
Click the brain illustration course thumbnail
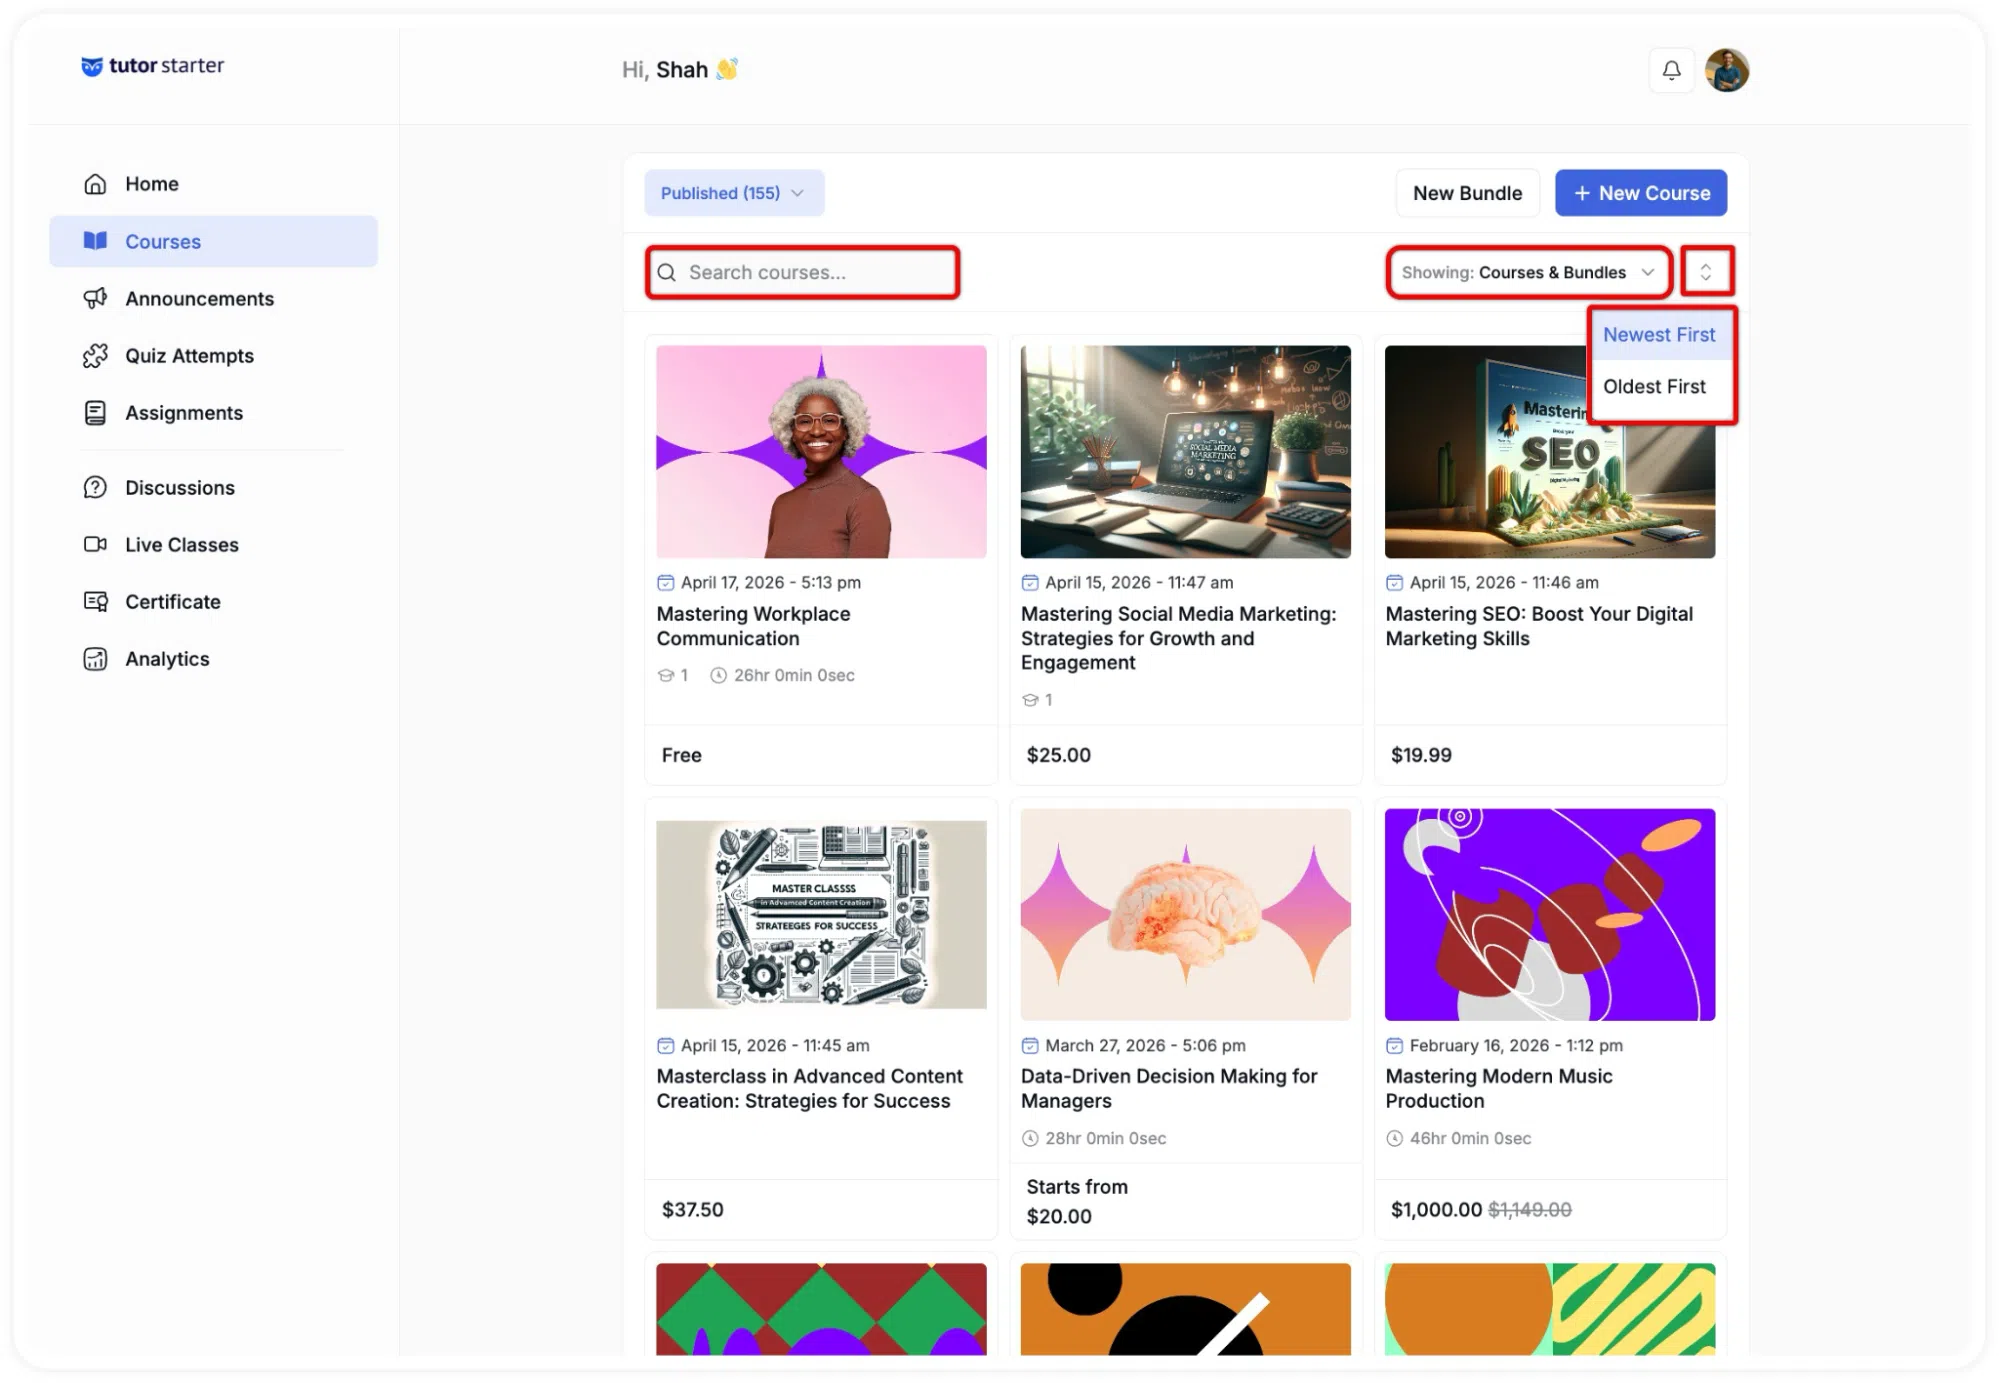click(x=1186, y=915)
